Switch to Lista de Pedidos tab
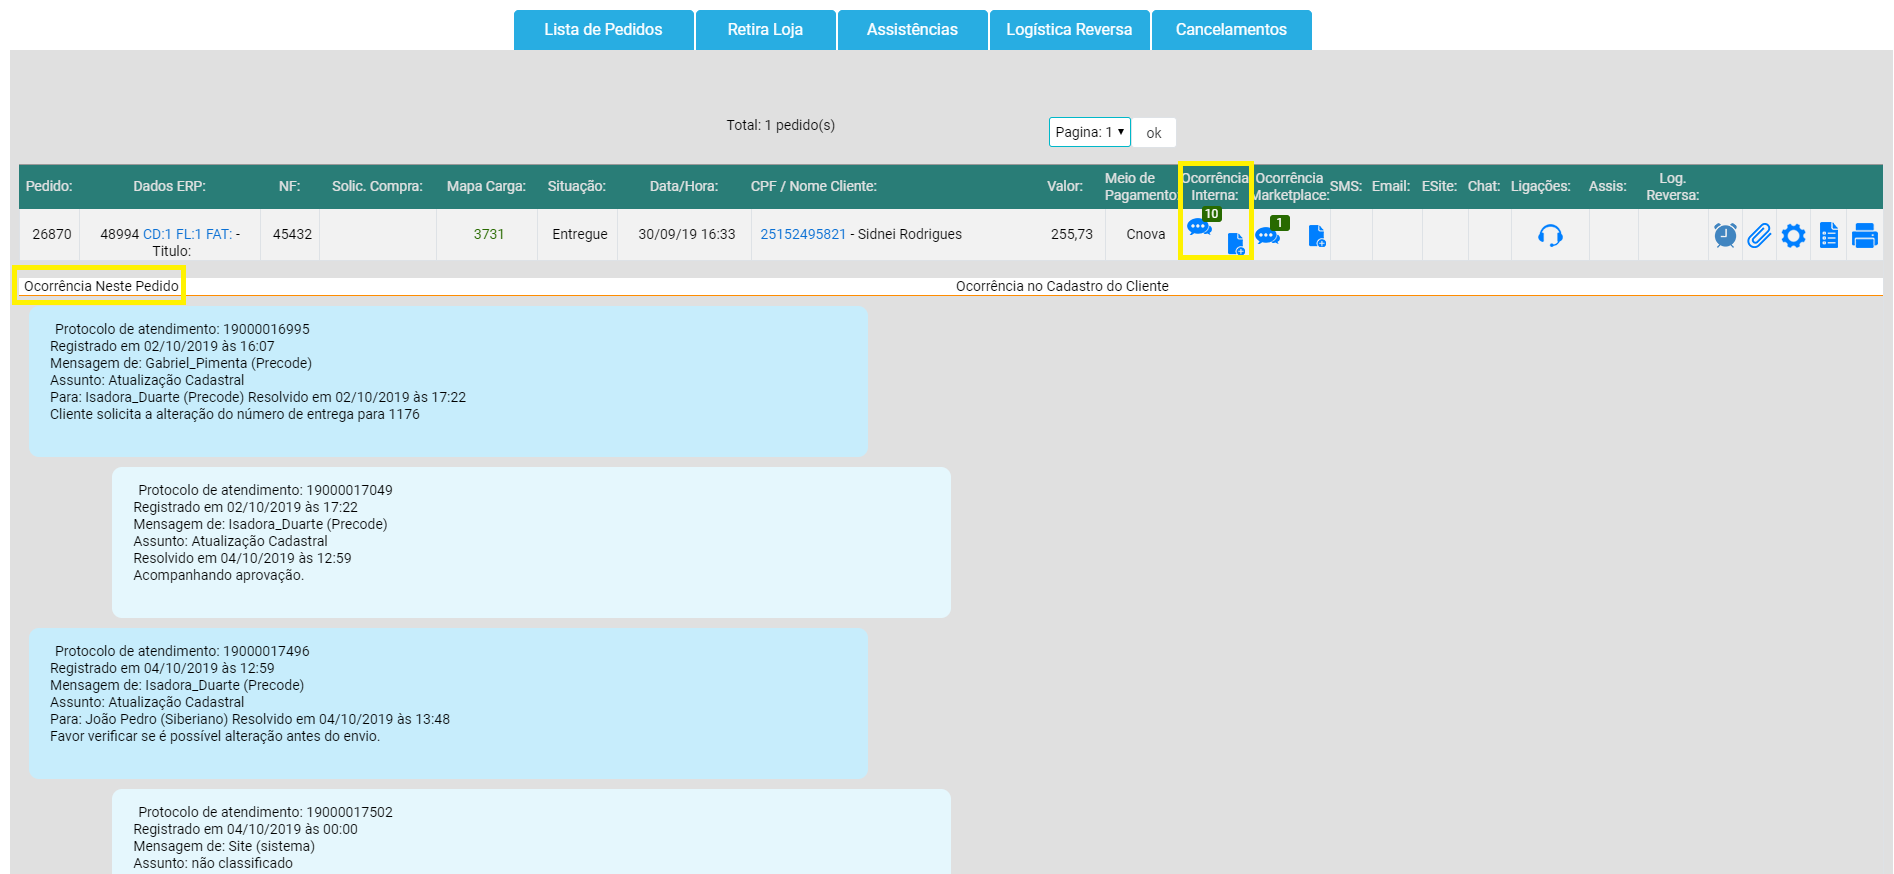Image resolution: width=1894 pixels, height=874 pixels. click(603, 30)
